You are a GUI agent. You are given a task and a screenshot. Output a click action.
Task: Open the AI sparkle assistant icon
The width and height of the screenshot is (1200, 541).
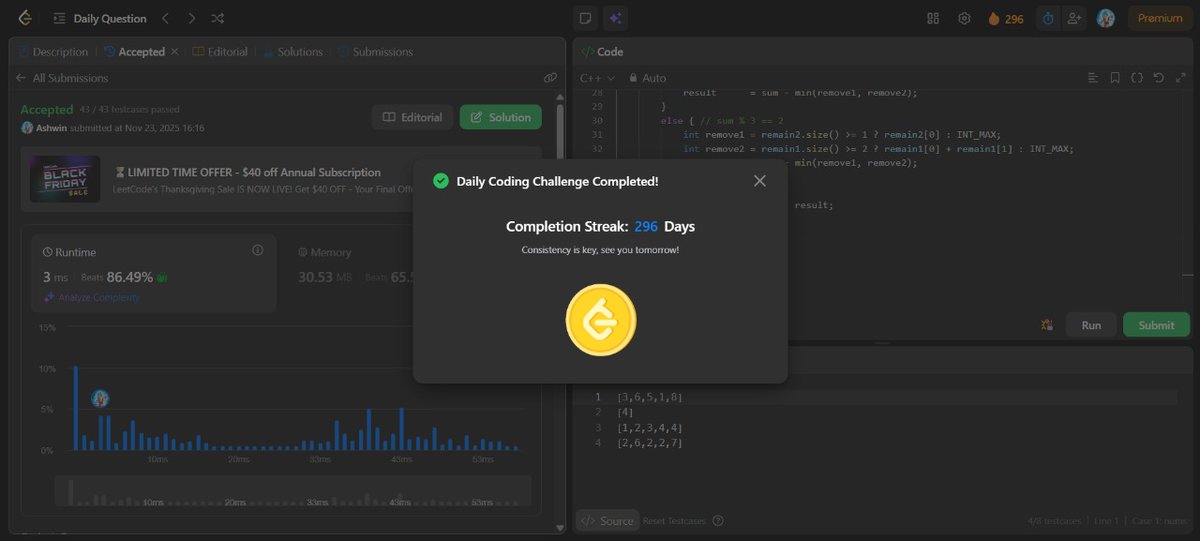(615, 18)
